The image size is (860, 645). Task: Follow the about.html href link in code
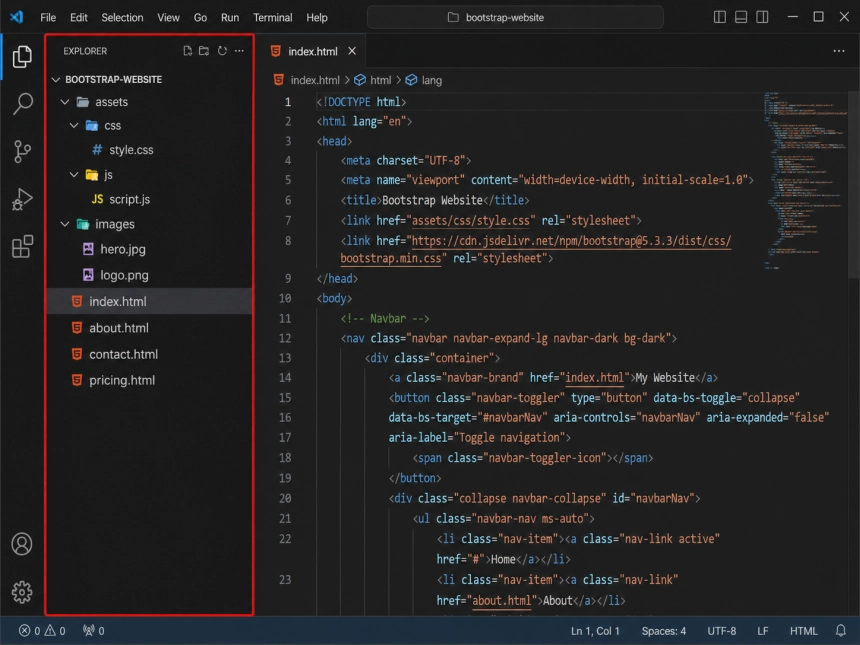click(502, 601)
